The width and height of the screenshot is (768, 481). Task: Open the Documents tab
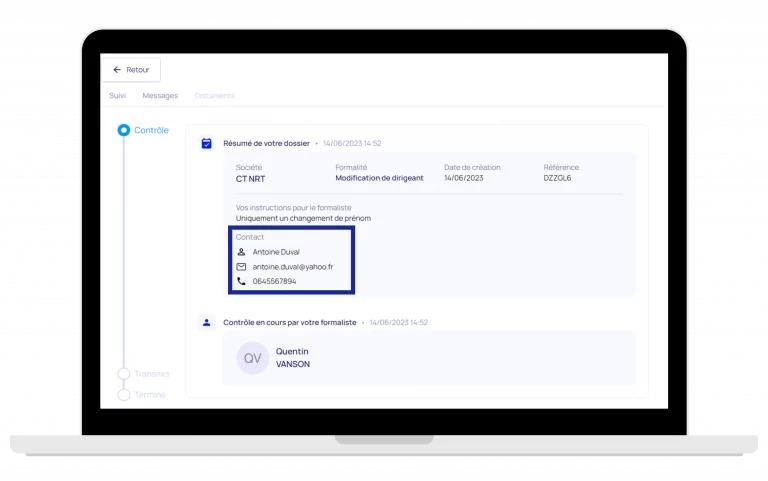(x=215, y=96)
